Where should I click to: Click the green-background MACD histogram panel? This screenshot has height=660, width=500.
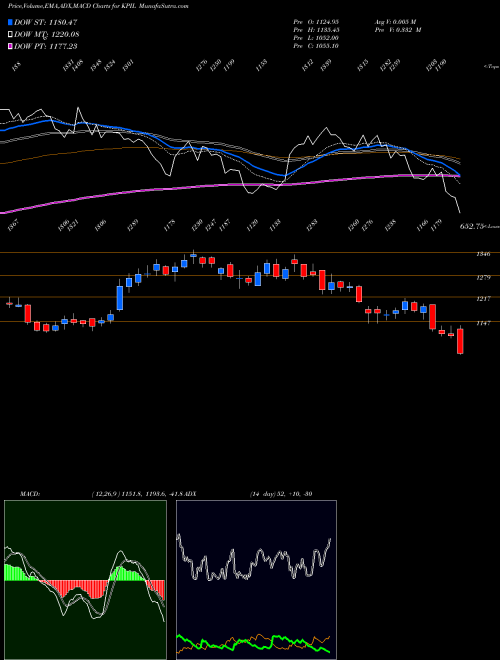[85, 580]
